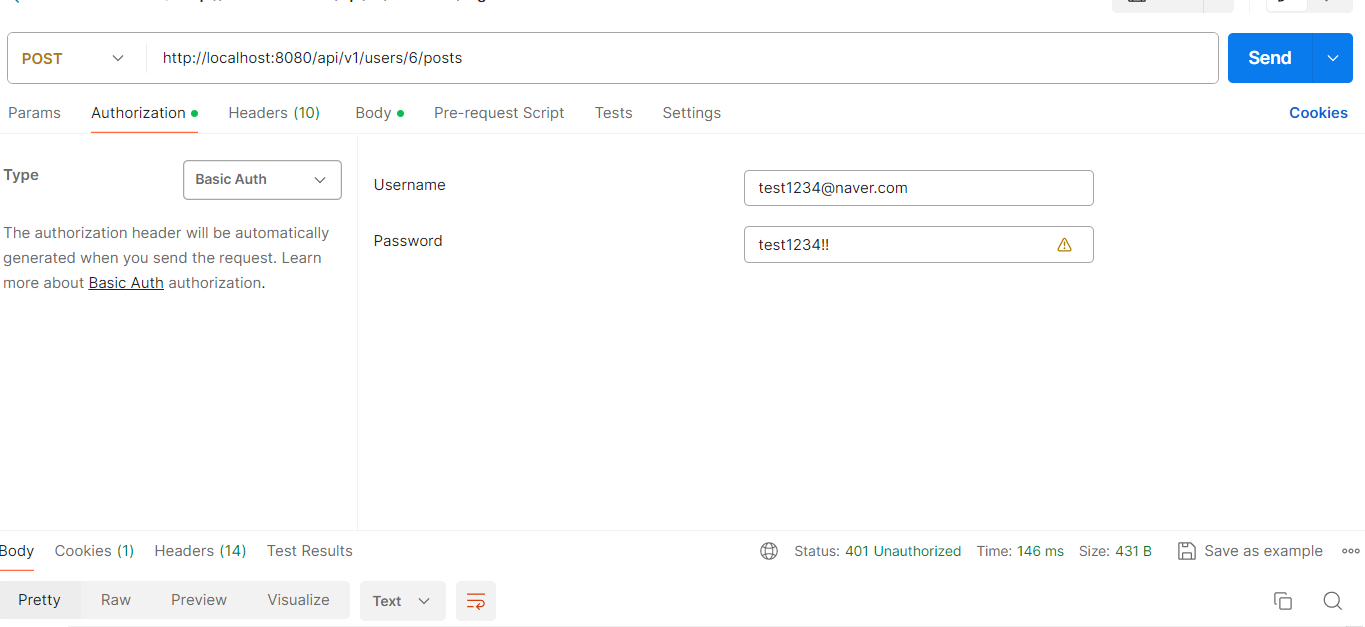Click the Time 146 ms value
The width and height of the screenshot is (1365, 627).
click(1040, 551)
